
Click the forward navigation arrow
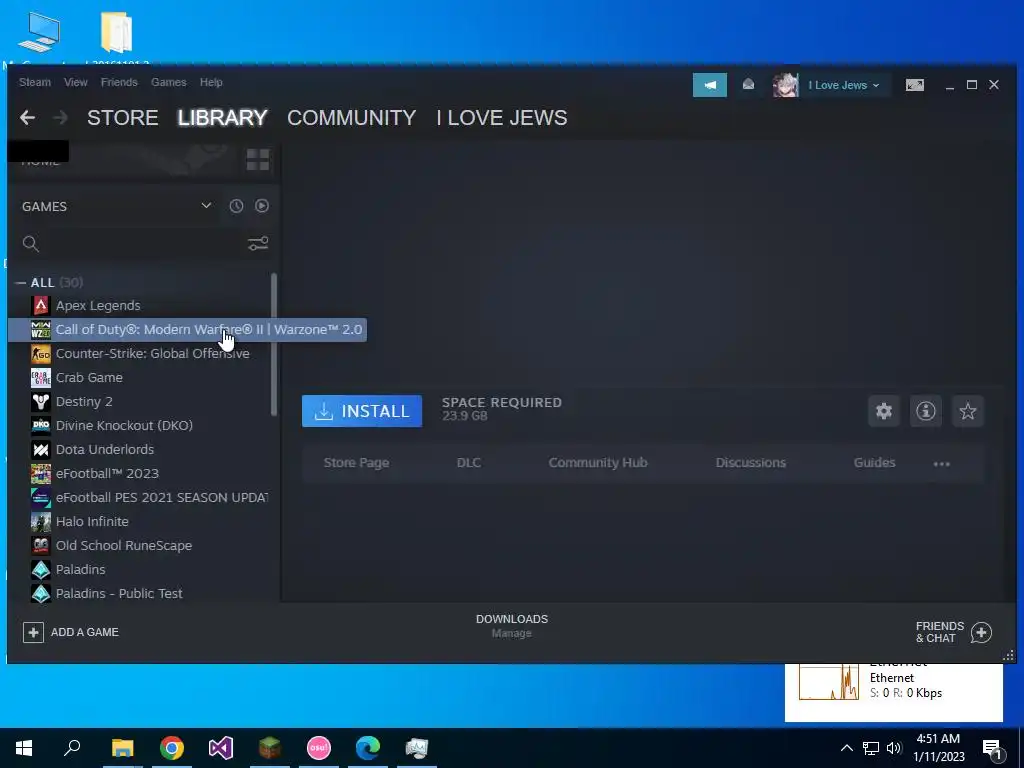[x=61, y=118]
